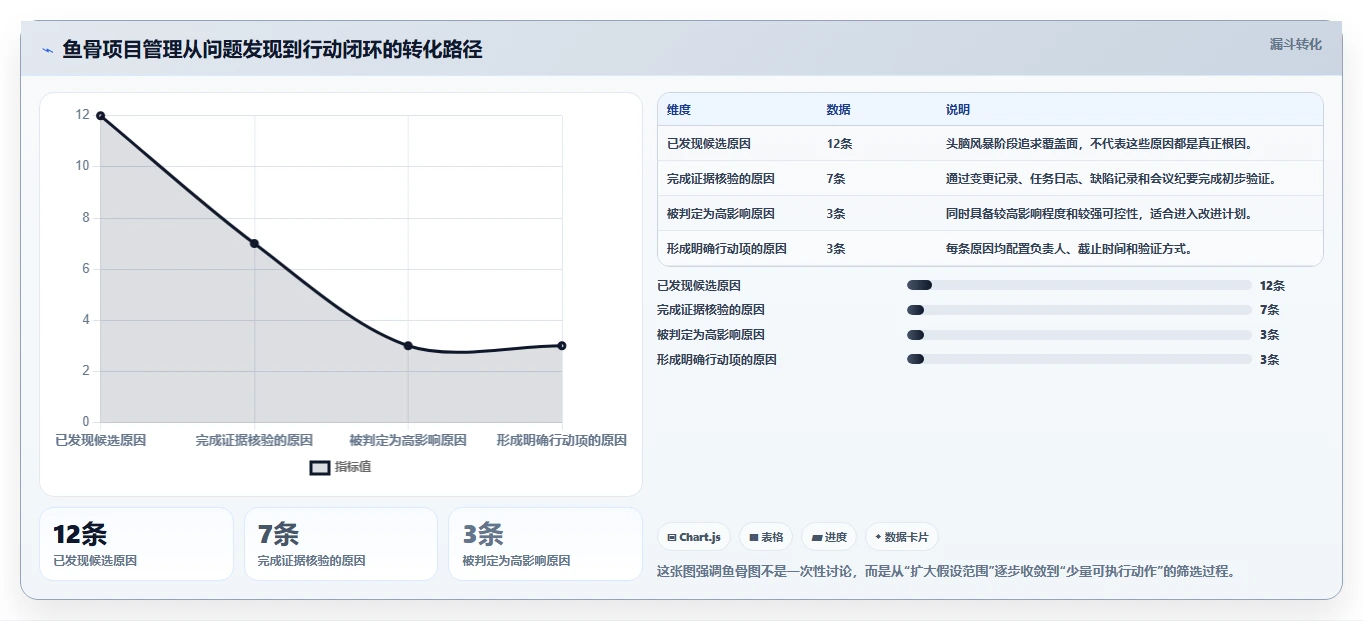The height and width of the screenshot is (621, 1363).
Task: Open the 3条 被判定为高影响原因 stat card
Action: 545,544
